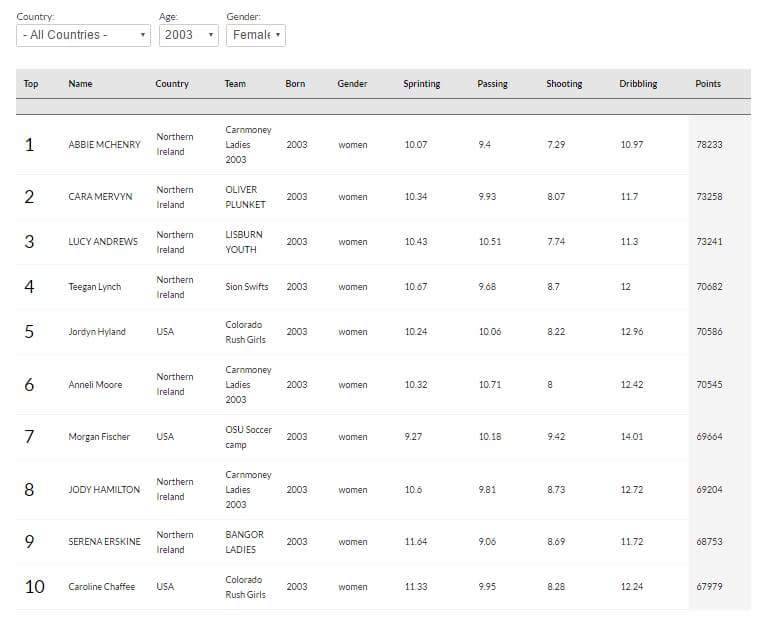Click team BANGOR LADIES
The width and height of the screenshot is (781, 623).
tap(245, 542)
